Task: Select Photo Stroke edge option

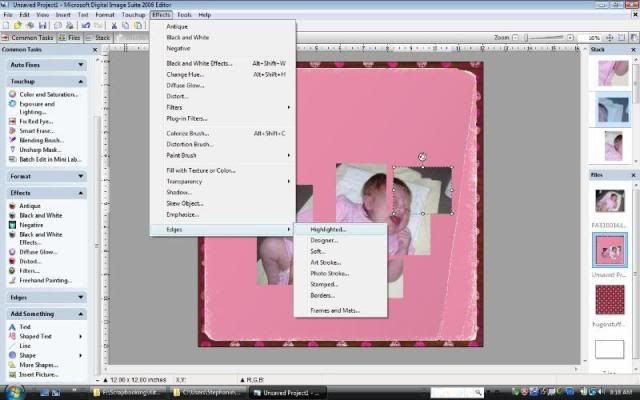Action: pos(340,273)
